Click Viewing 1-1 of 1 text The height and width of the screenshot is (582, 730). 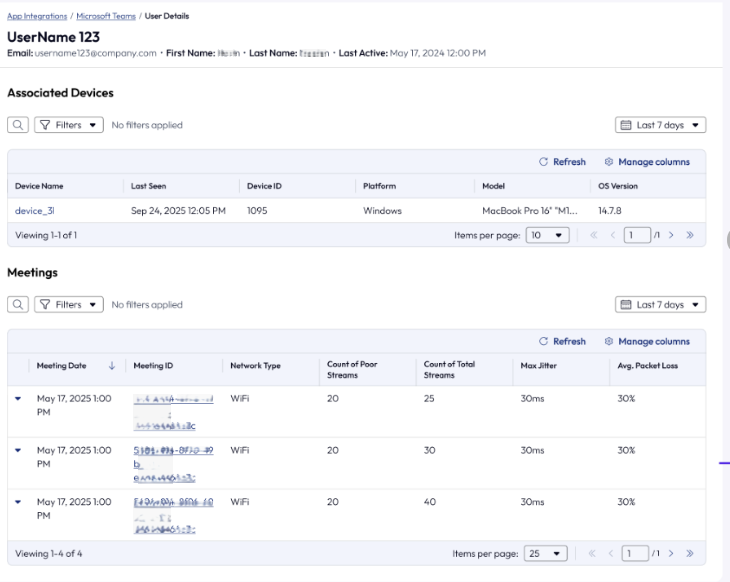pos(46,235)
